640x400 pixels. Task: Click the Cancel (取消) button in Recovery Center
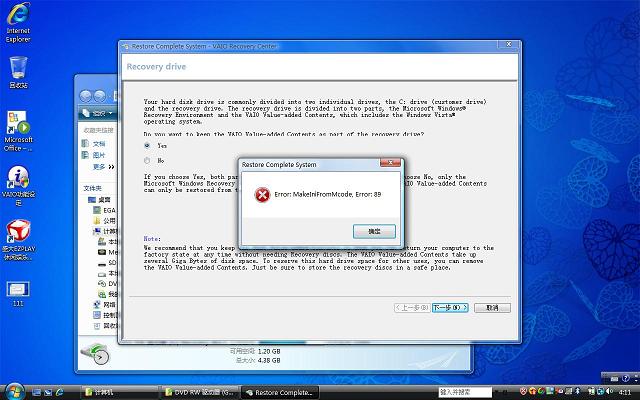point(492,308)
